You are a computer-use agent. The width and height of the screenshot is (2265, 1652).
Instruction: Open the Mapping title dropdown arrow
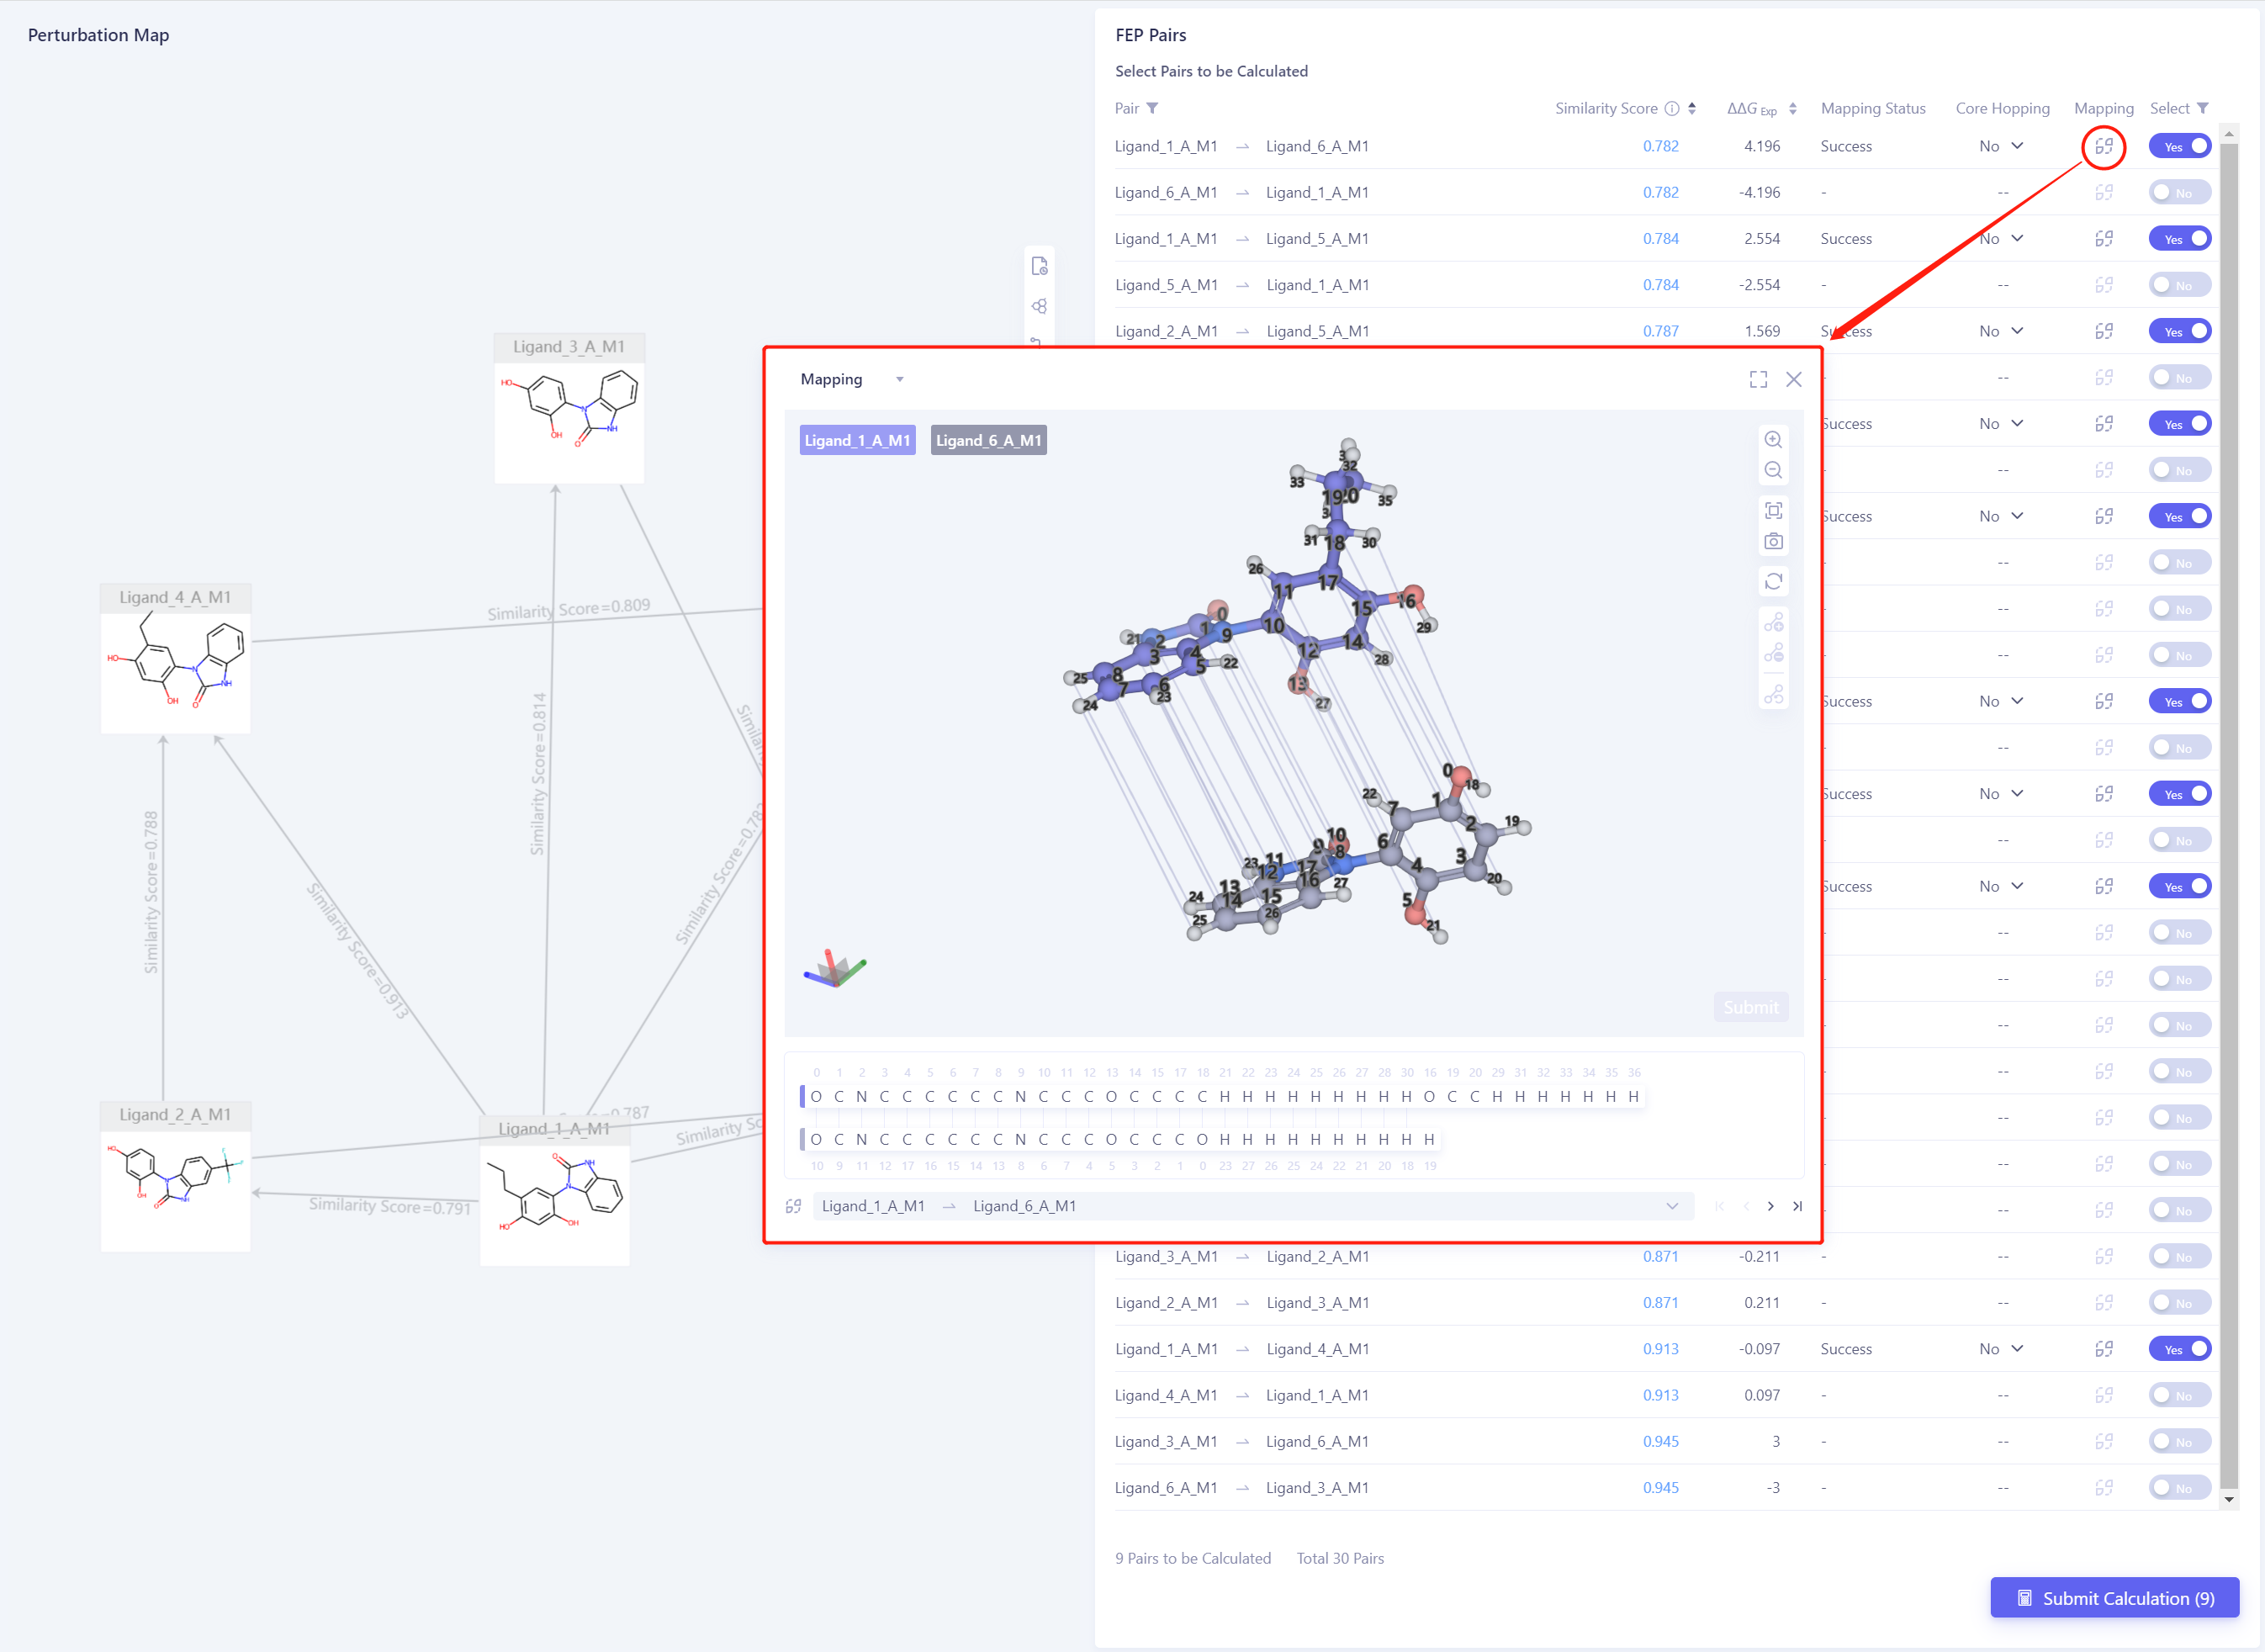tap(900, 380)
